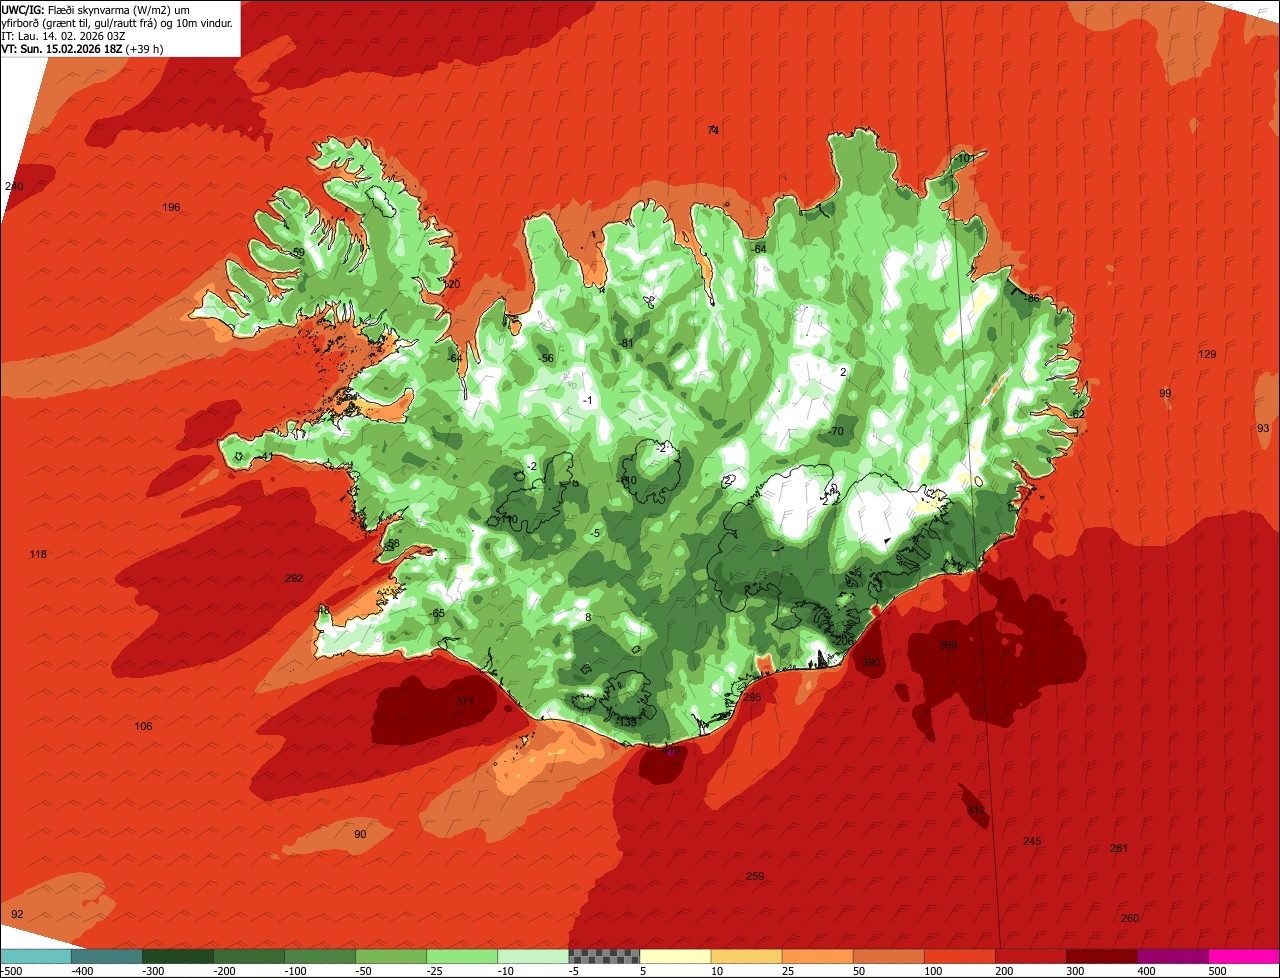Click the legend swatch between -400 and -300
The image size is (1280, 978).
coord(107,956)
